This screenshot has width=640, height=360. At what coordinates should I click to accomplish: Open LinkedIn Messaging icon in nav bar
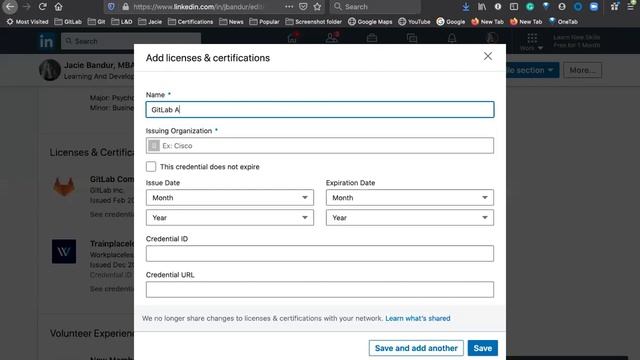click(x=412, y=38)
